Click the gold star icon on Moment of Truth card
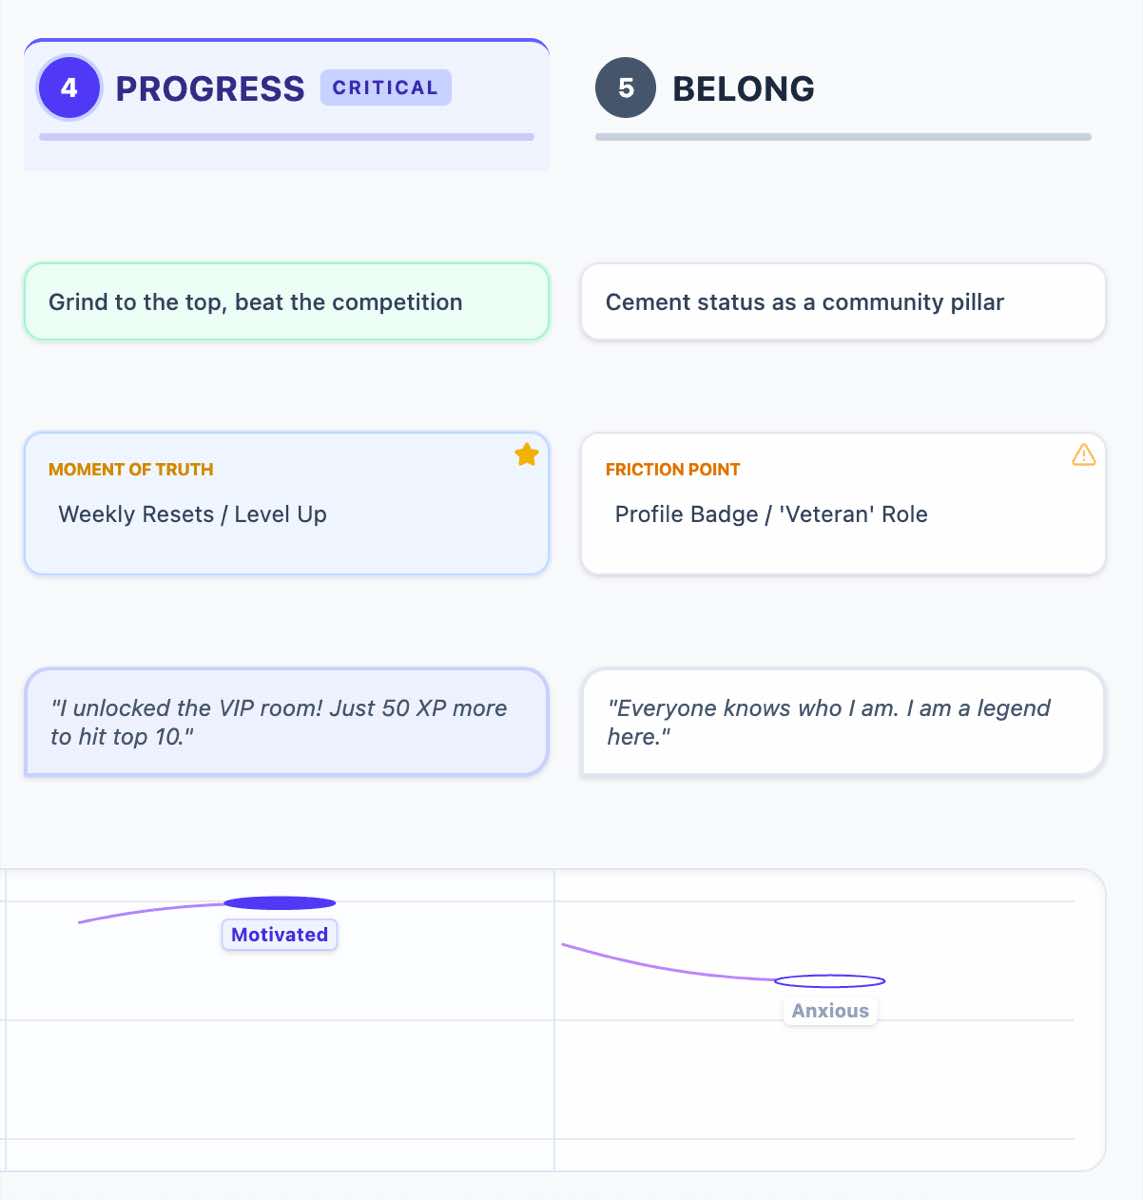The height and width of the screenshot is (1200, 1143). pos(527,455)
